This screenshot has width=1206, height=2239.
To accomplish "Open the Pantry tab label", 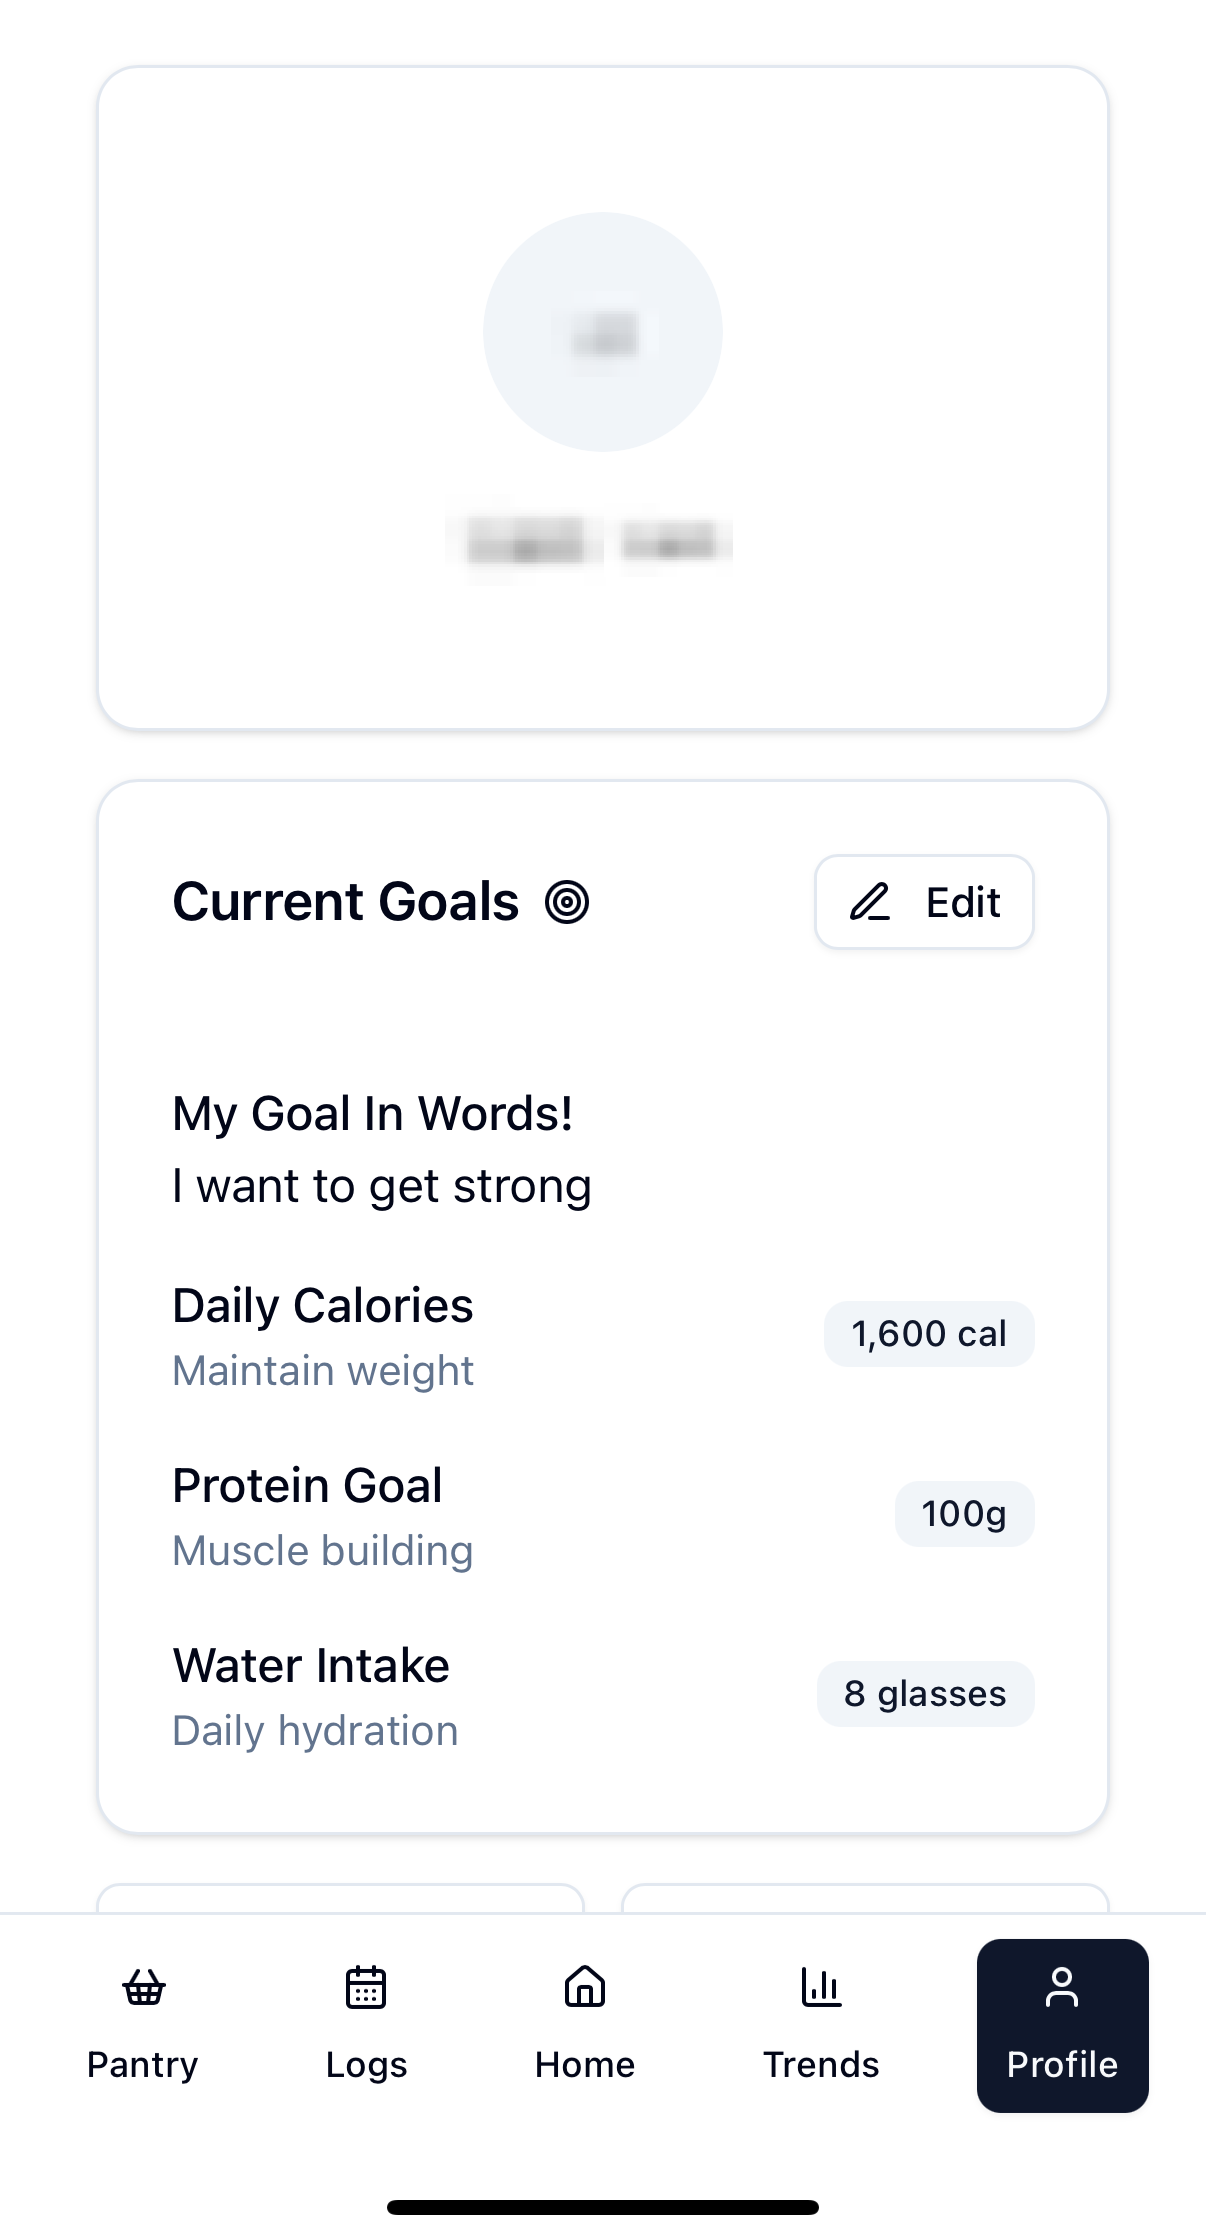I will tap(143, 2064).
